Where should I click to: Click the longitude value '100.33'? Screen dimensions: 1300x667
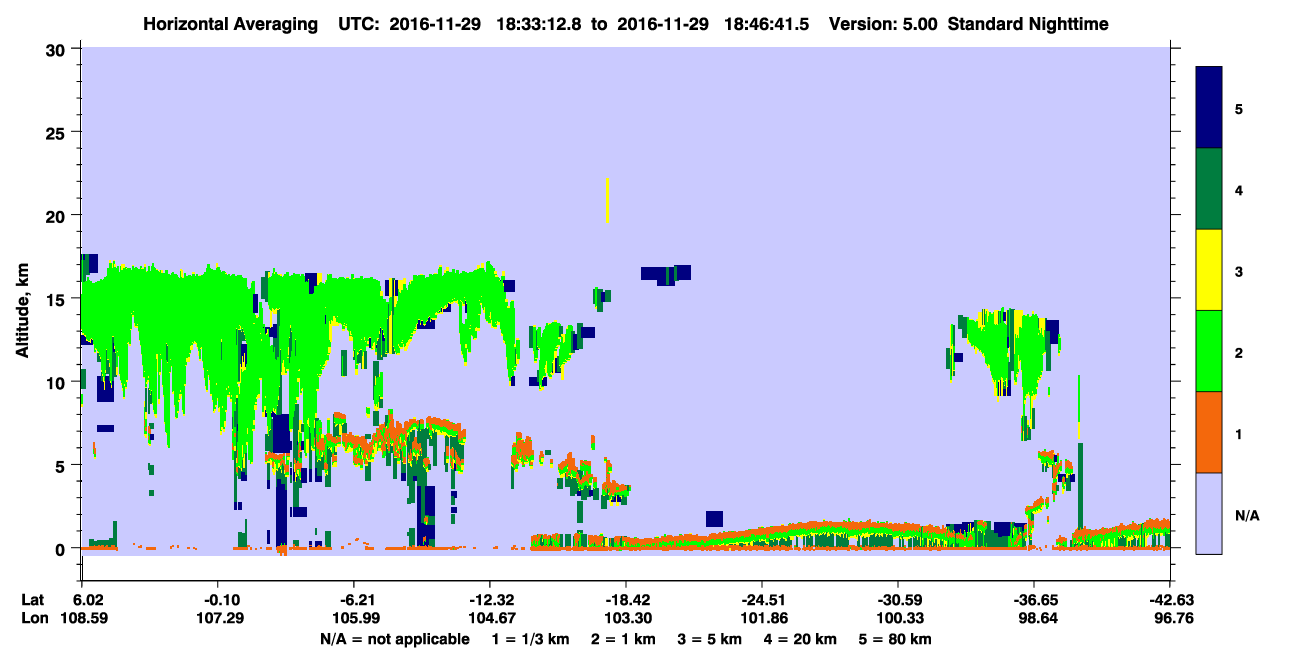[898, 618]
